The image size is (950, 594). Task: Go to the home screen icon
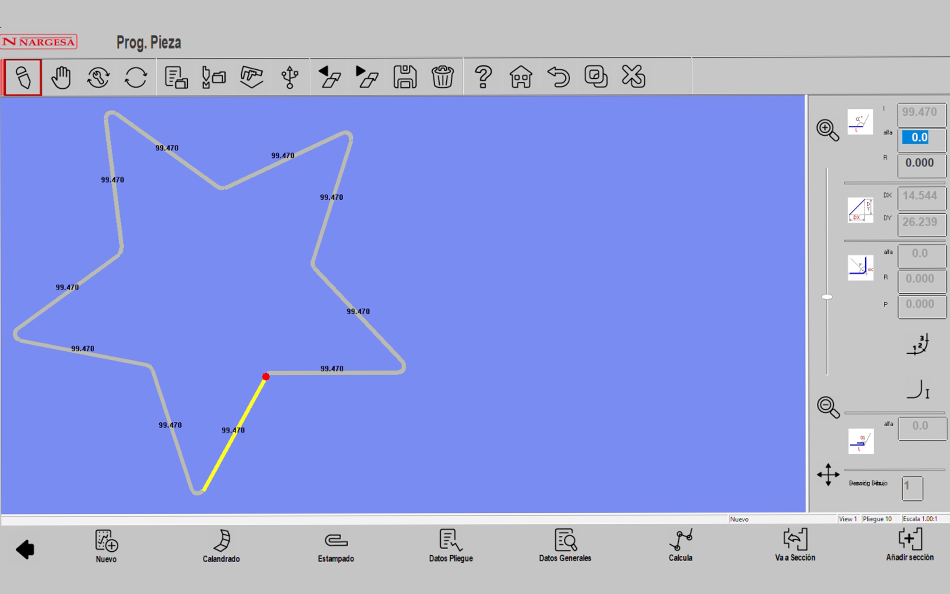pos(521,77)
